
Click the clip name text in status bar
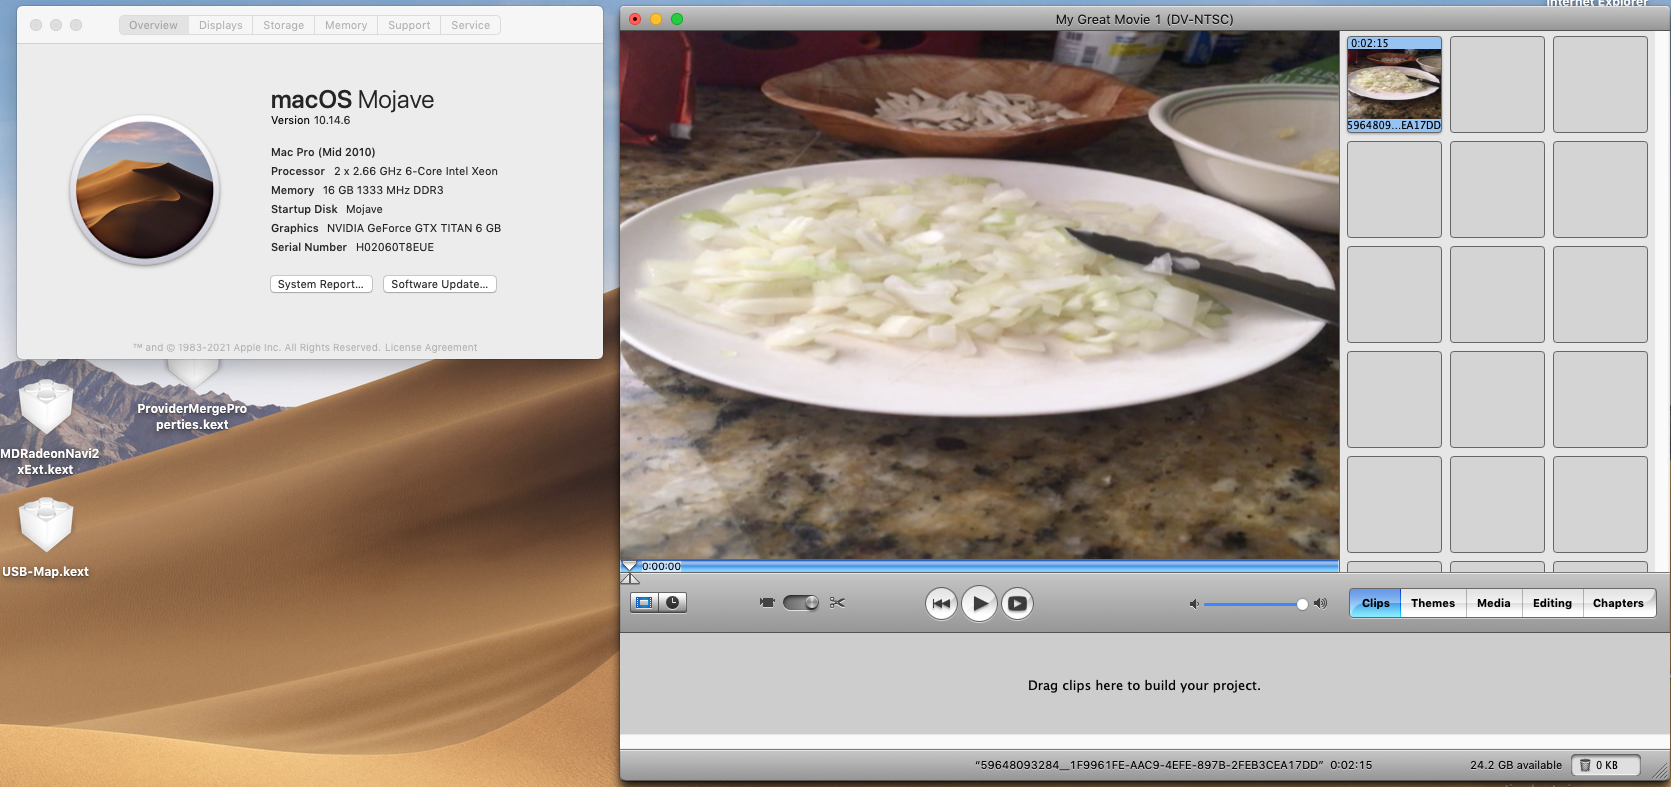[1149, 765]
